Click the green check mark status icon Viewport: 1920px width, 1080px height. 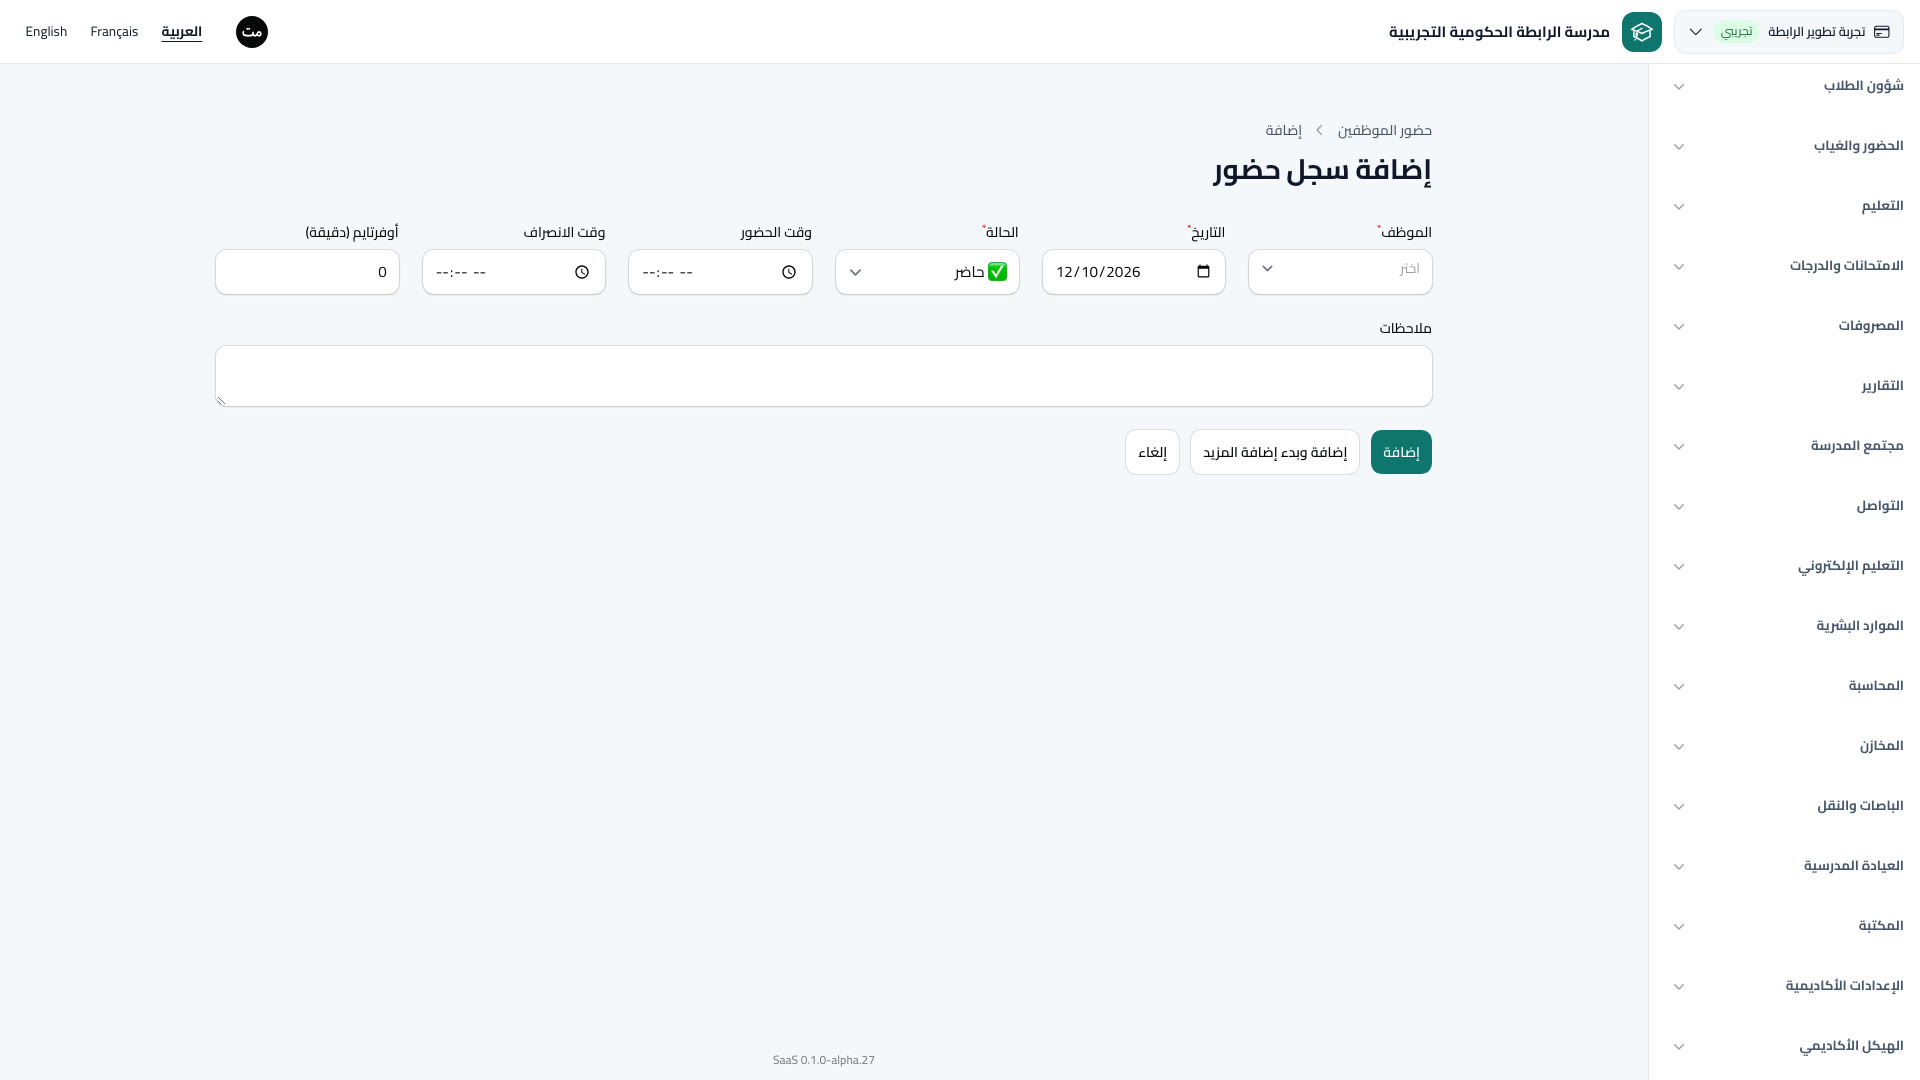(x=997, y=272)
